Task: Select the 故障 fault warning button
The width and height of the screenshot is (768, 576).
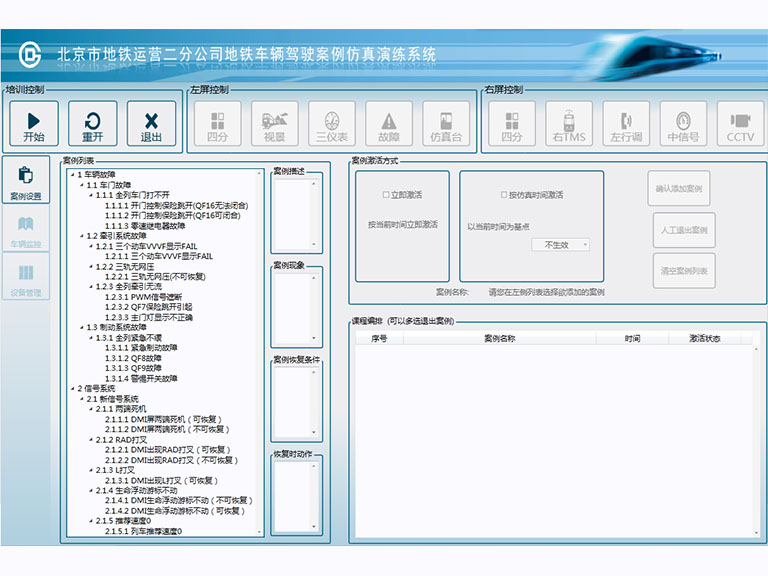Action: 389,123
